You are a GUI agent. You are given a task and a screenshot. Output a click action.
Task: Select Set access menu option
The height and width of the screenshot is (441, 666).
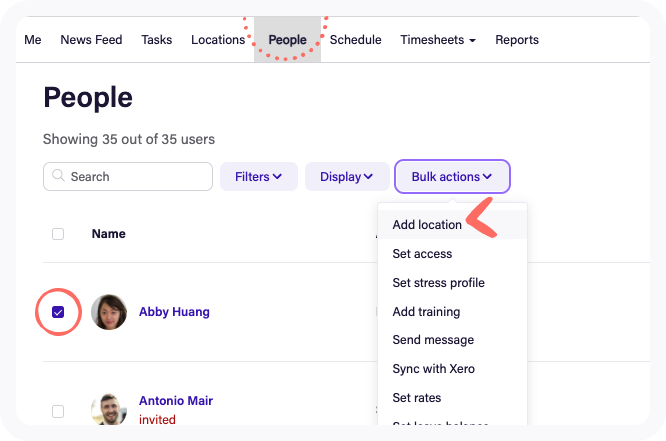point(422,254)
